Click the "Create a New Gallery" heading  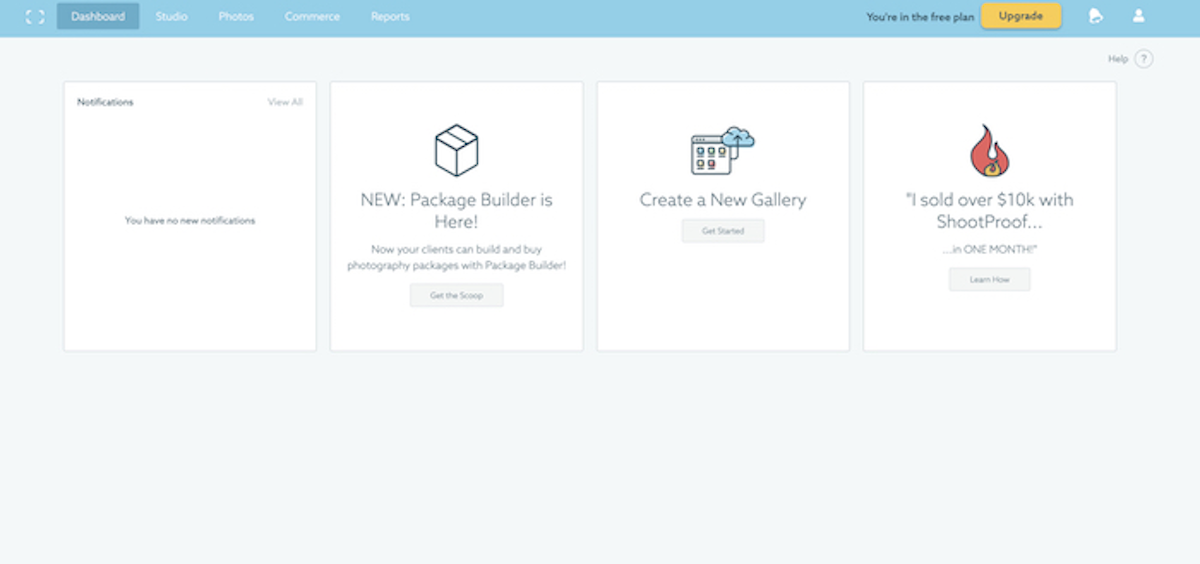[x=723, y=200]
